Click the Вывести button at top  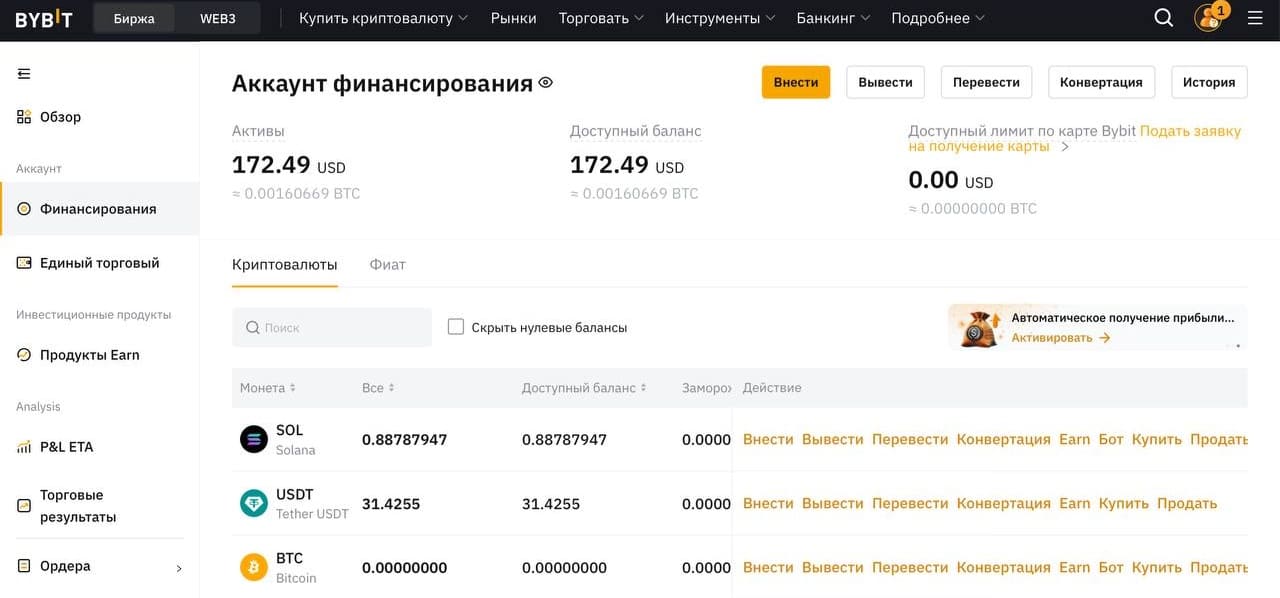(885, 82)
